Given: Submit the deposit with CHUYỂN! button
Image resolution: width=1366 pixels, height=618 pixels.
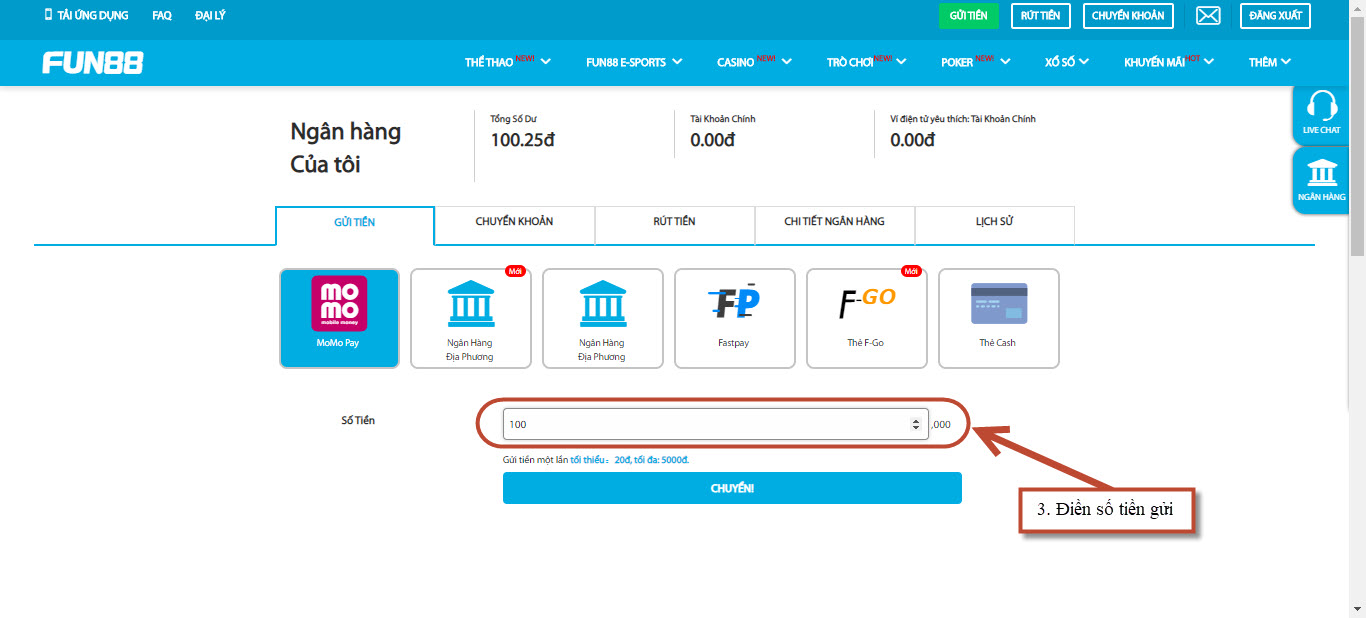Looking at the screenshot, I should pos(732,488).
